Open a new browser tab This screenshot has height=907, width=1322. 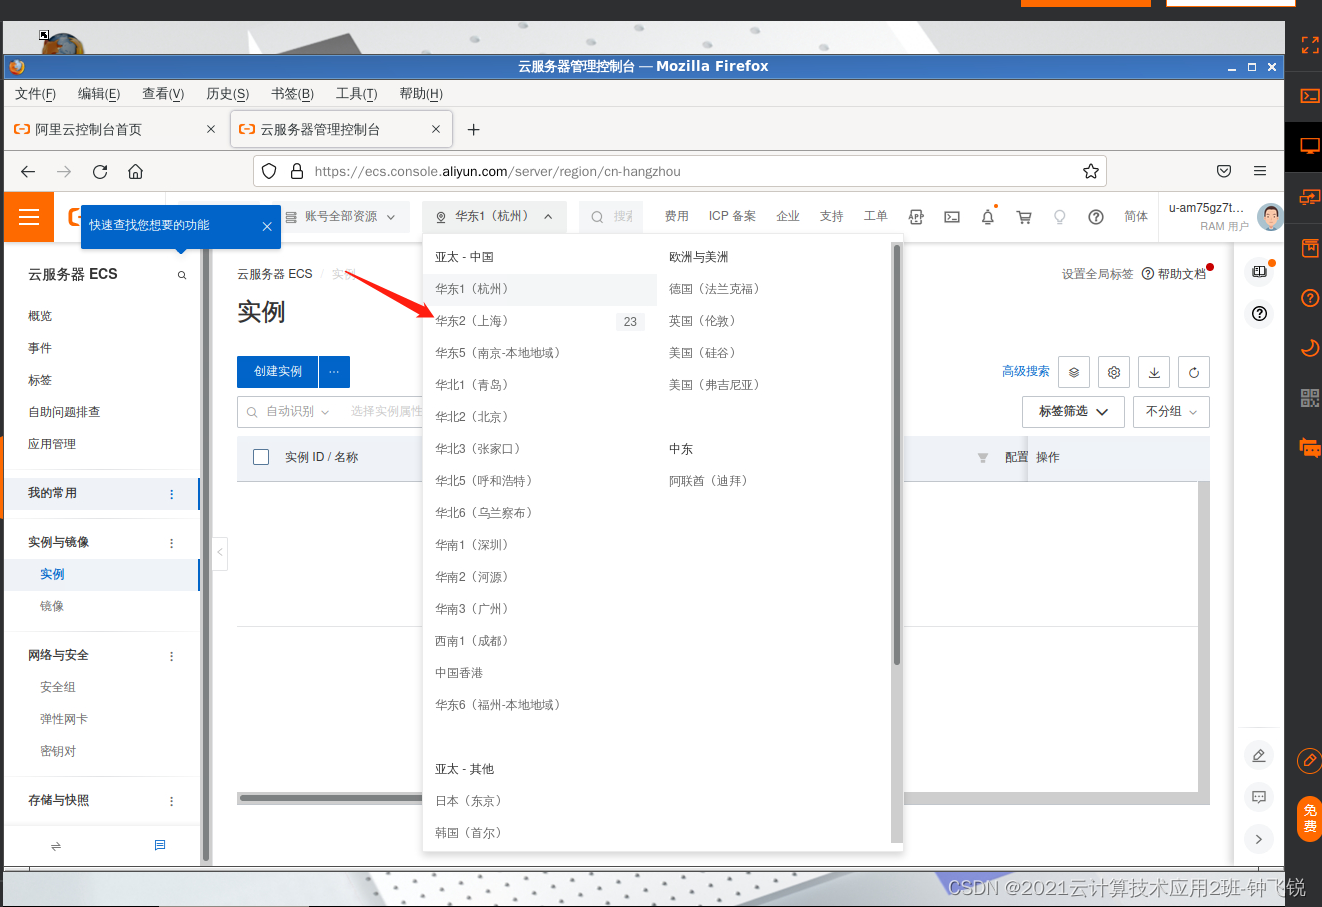[474, 129]
